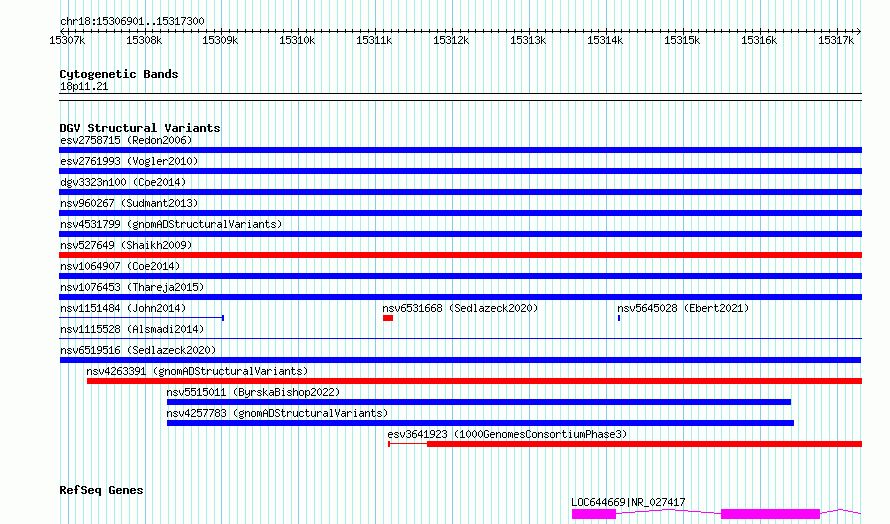
Task: Select red nsv4263391 gnomAD variant bar
Action: click(475, 381)
